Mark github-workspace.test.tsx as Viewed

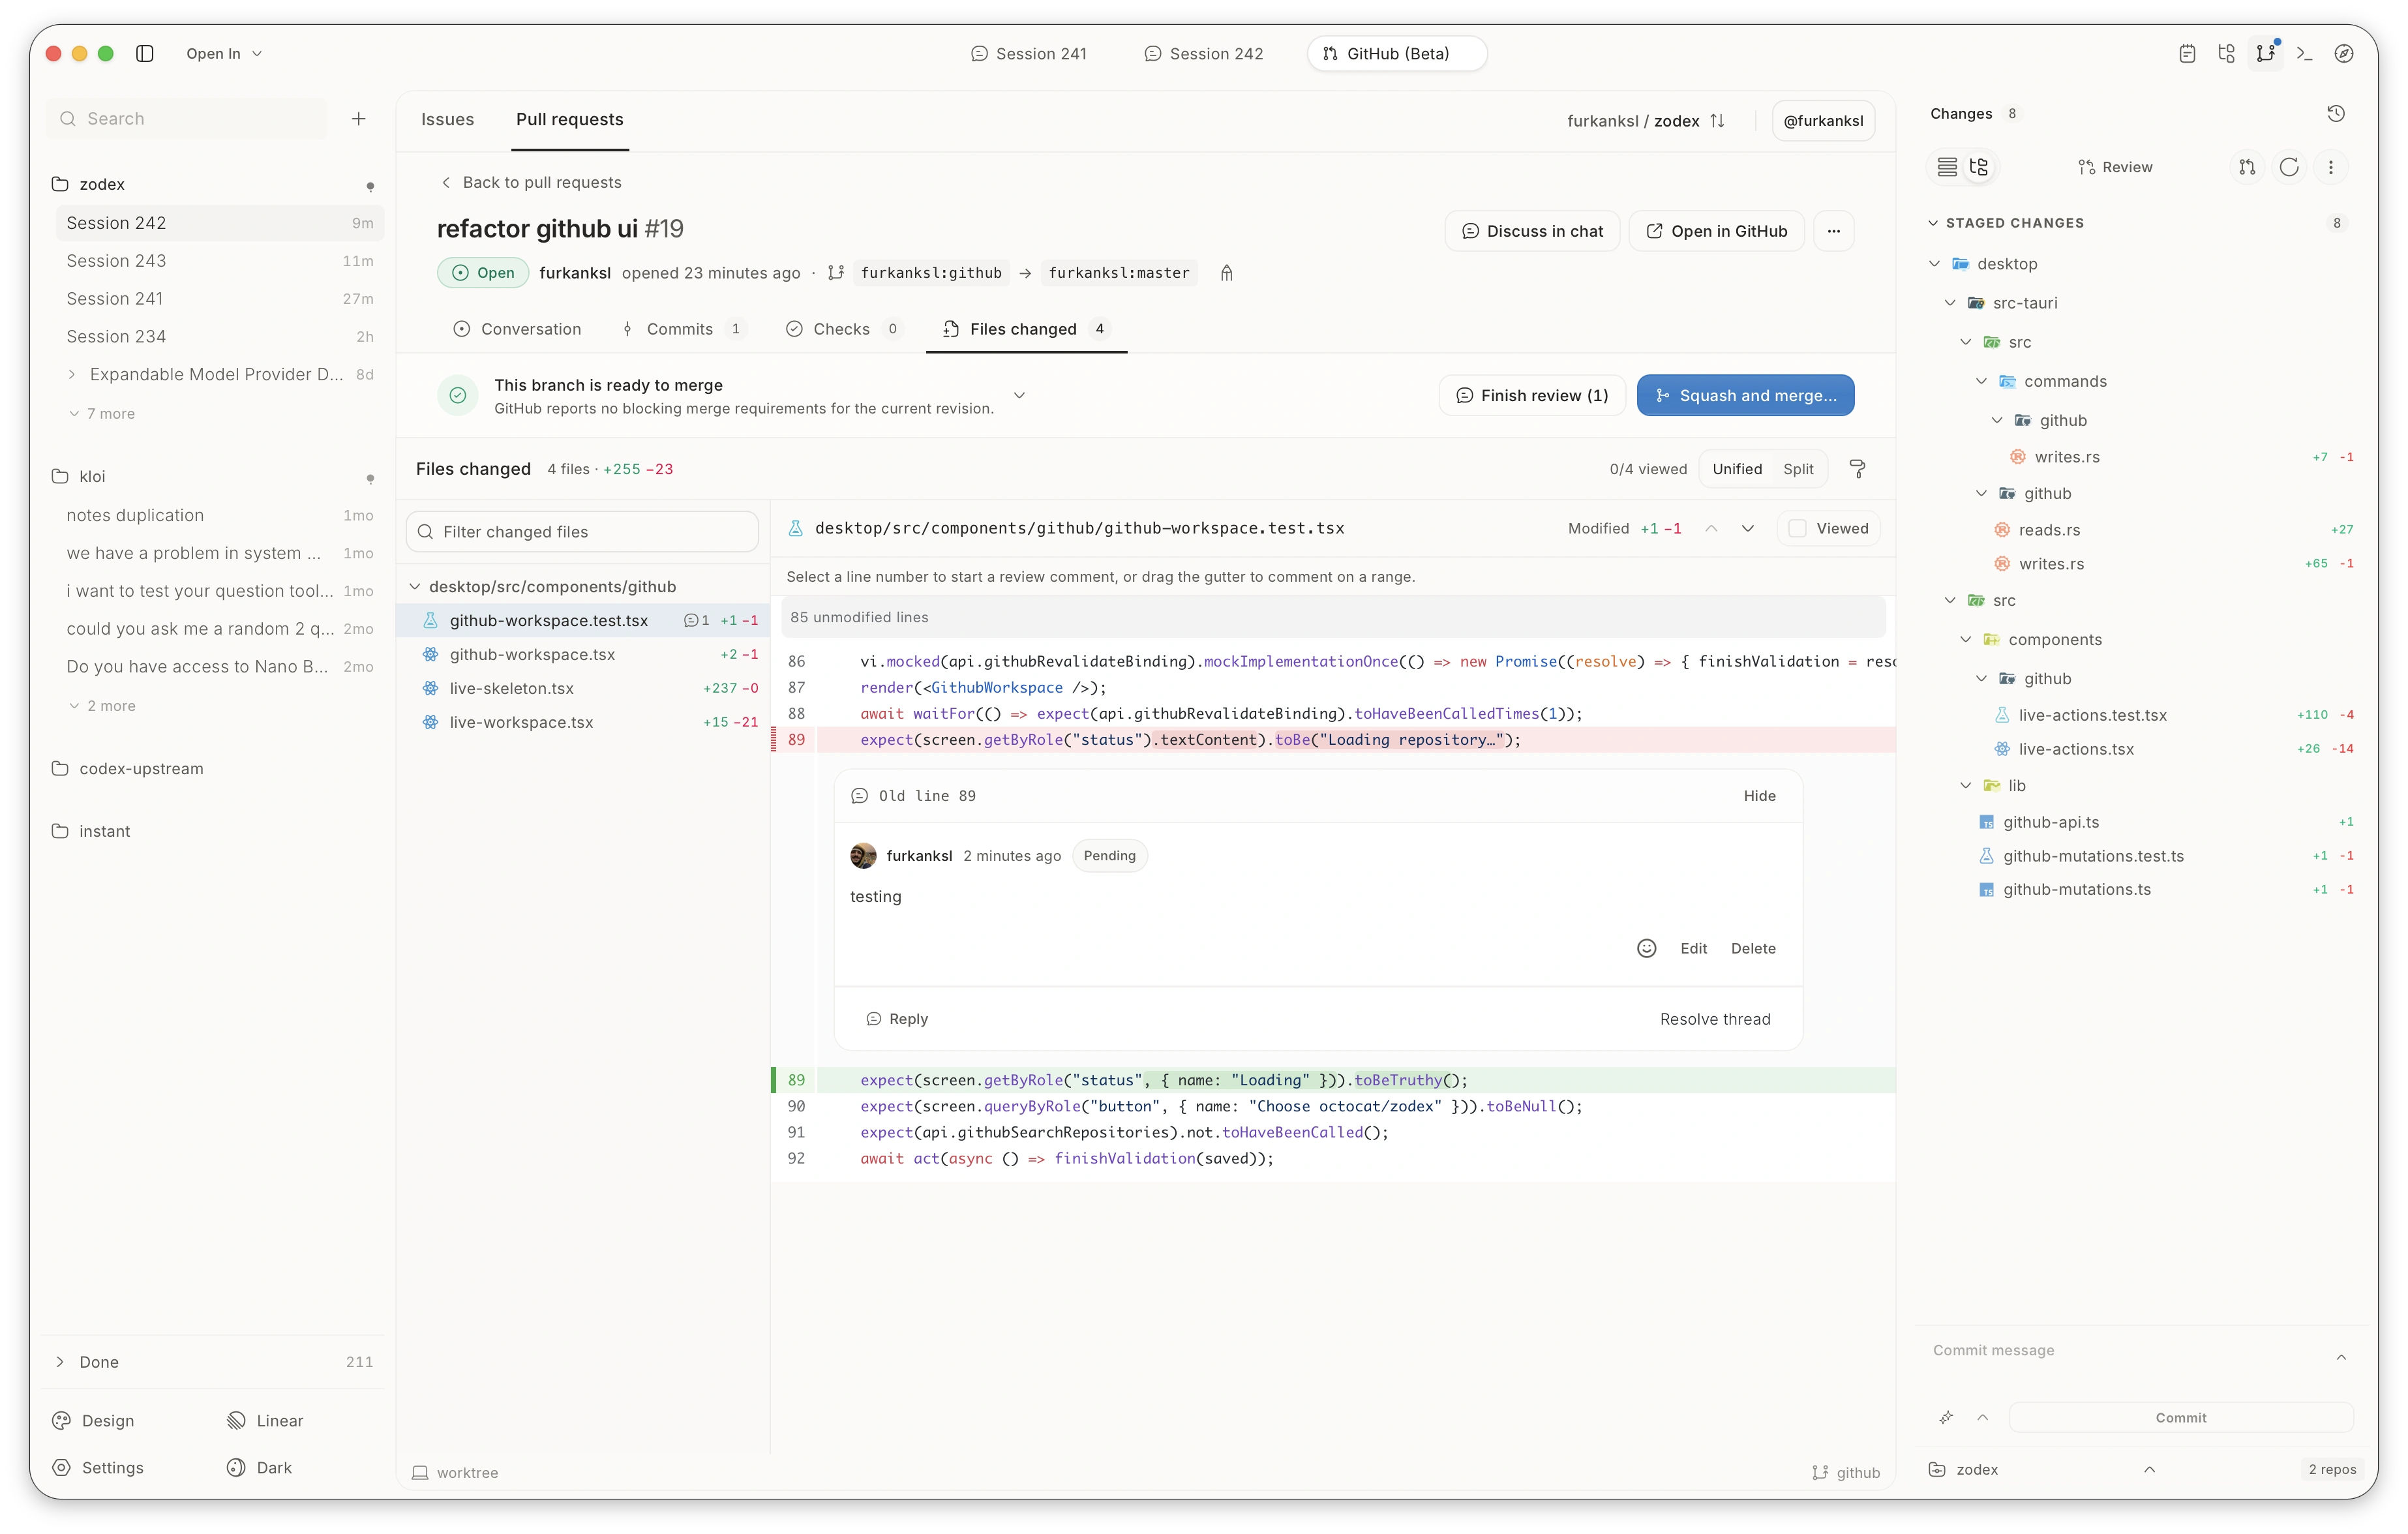tap(1828, 528)
